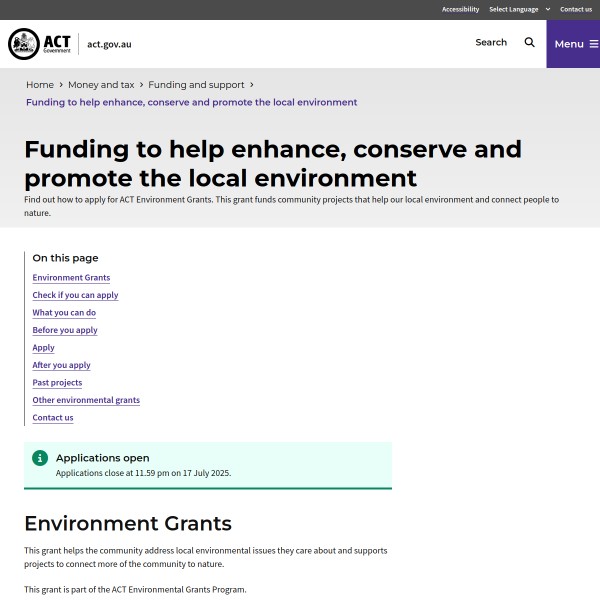Open What you can do anchor link
600x600 pixels.
(64, 313)
